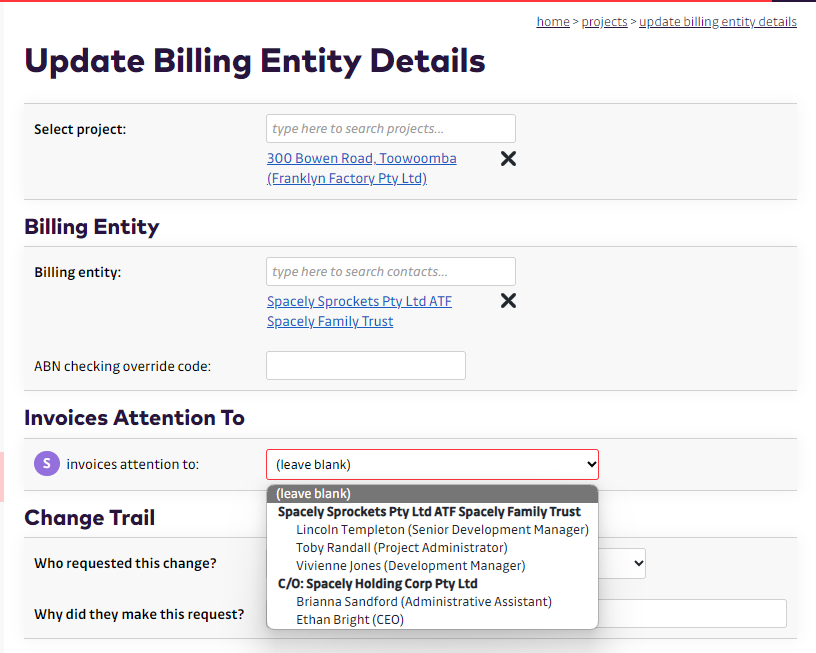The height and width of the screenshot is (653, 816).
Task: Open the 300 Bowen Road, Toowoomba link
Action: point(361,159)
